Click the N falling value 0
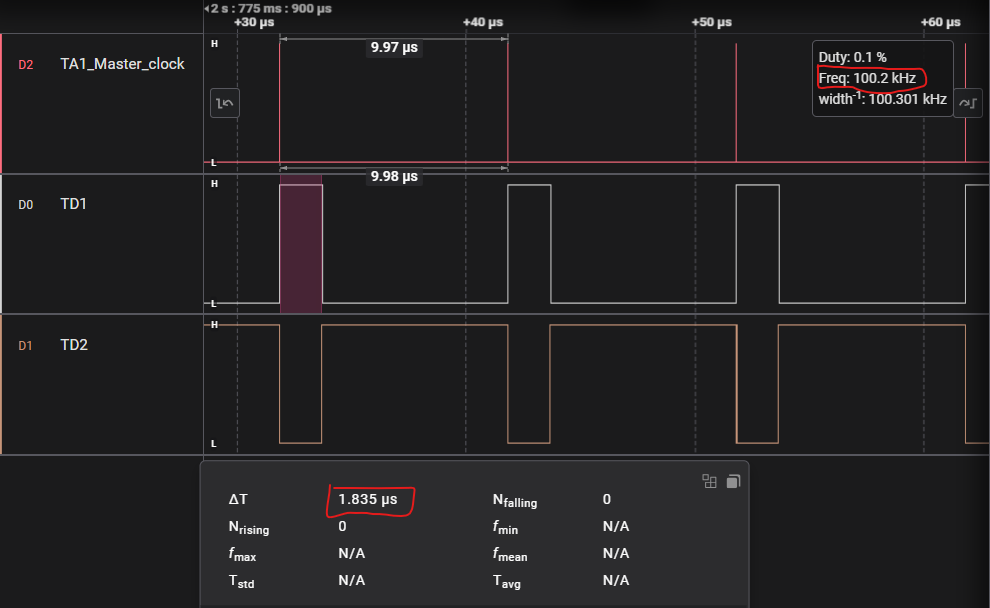The width and height of the screenshot is (990, 608). pyautogui.click(x=607, y=499)
